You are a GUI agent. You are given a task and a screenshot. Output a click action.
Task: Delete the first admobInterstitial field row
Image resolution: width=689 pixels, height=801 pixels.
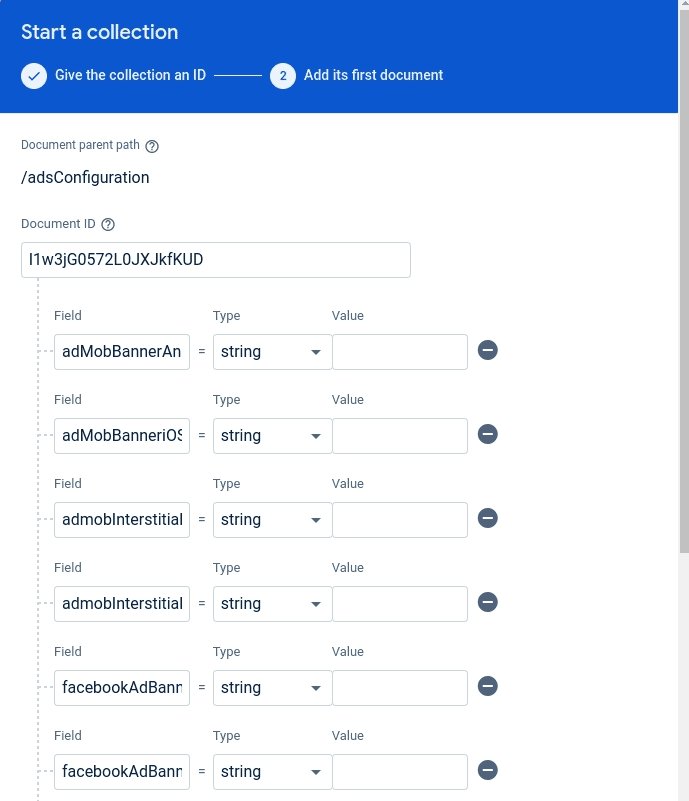488,518
